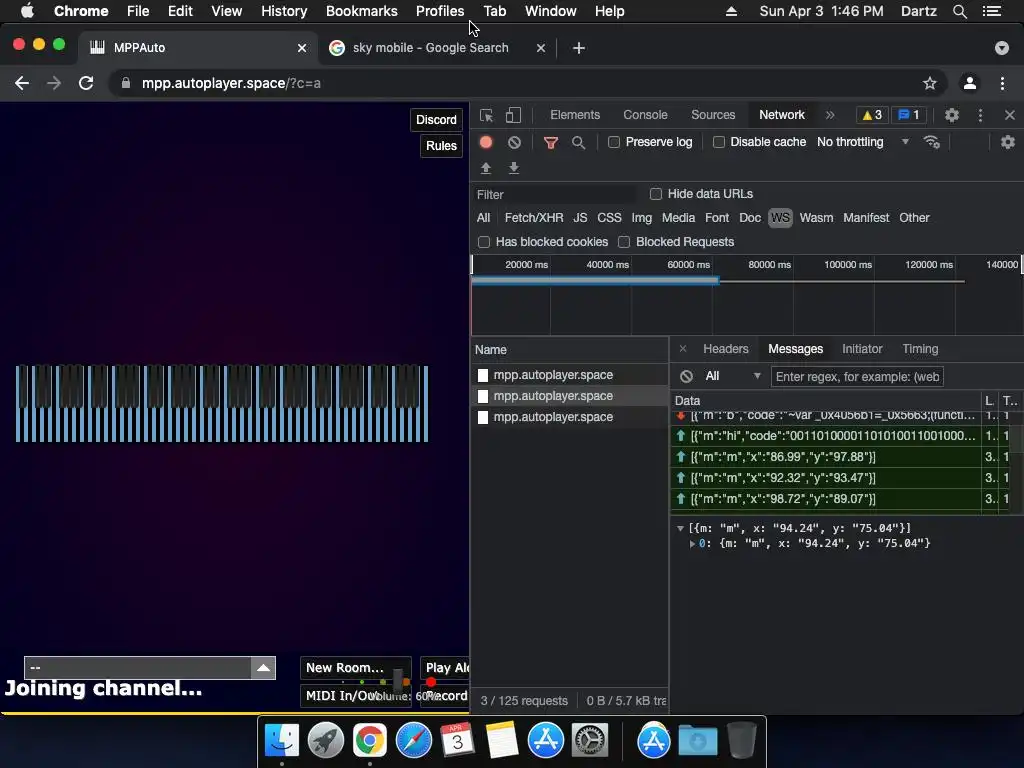Click the New Room... button
1024x768 pixels.
355,668
